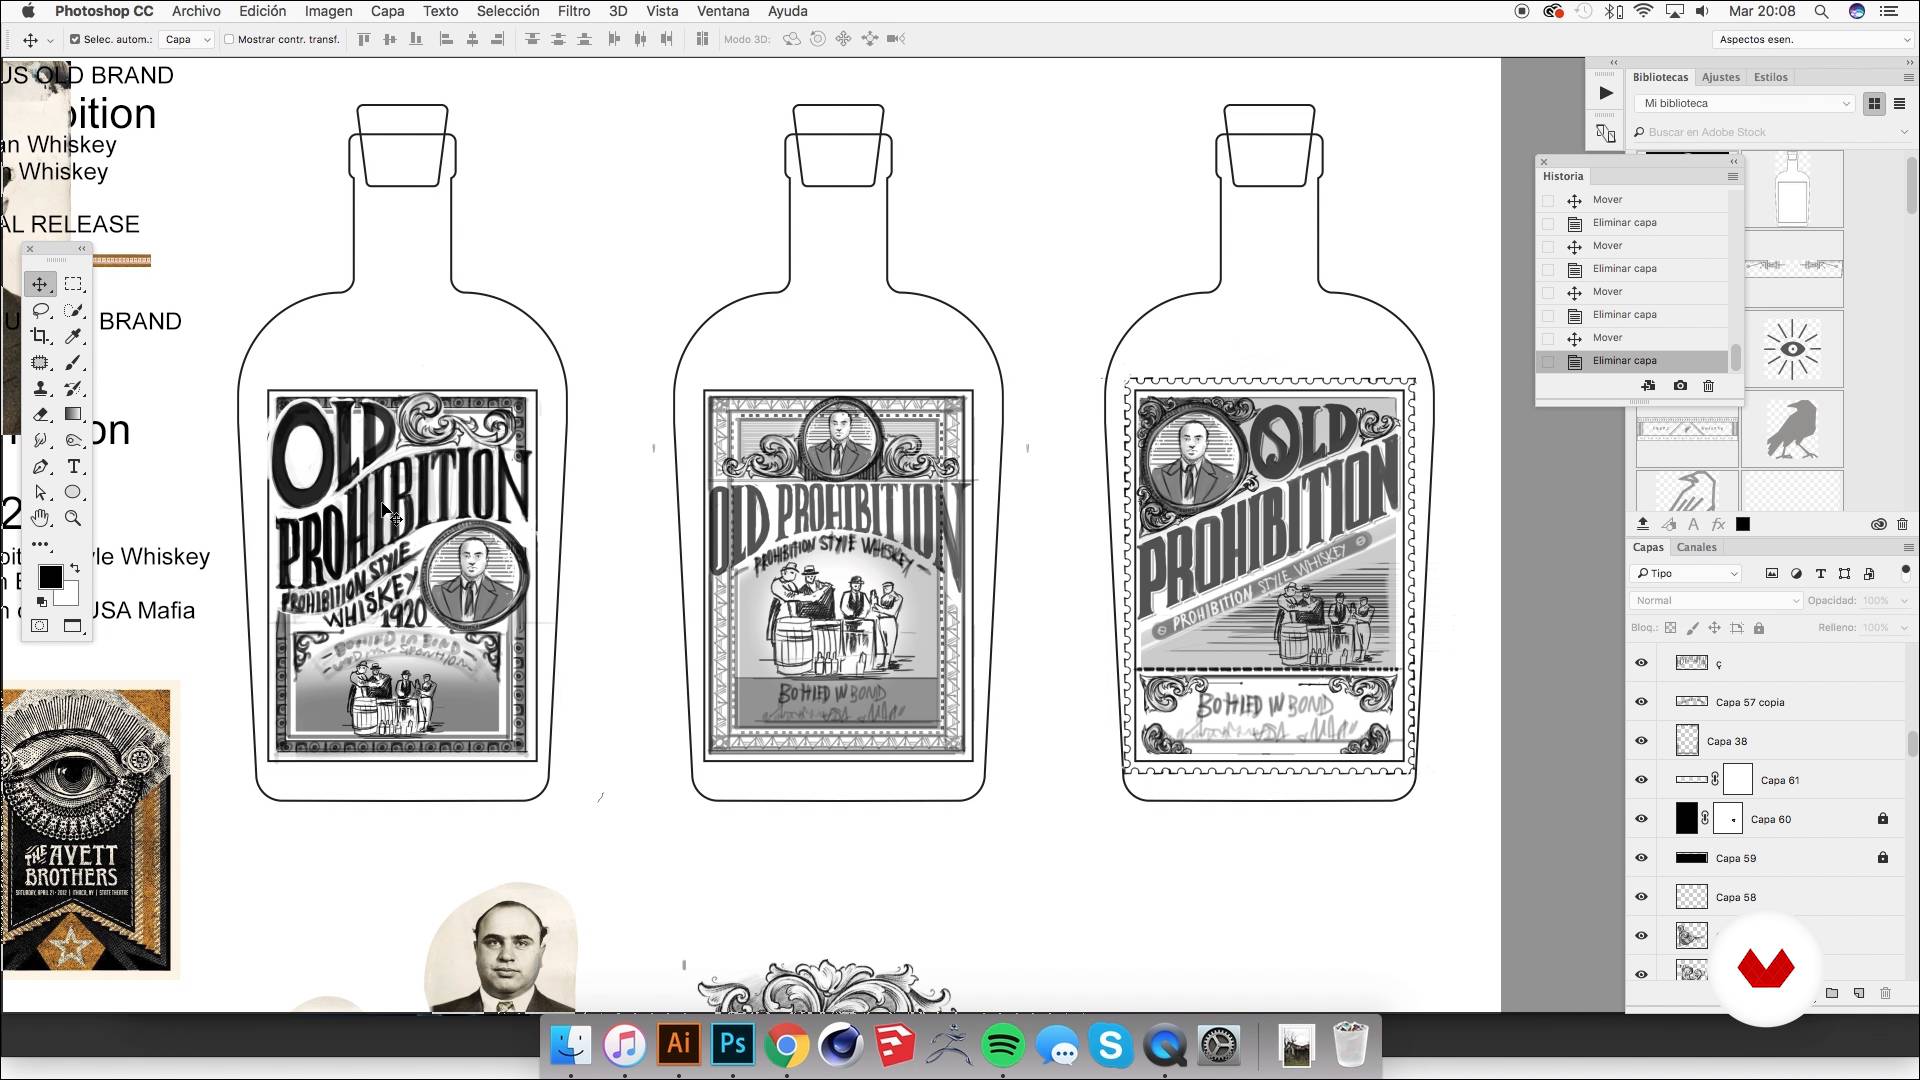Screen dimensions: 1920x1080
Task: Enable Mostrar contr. transf. checkbox
Action: pyautogui.click(x=229, y=39)
